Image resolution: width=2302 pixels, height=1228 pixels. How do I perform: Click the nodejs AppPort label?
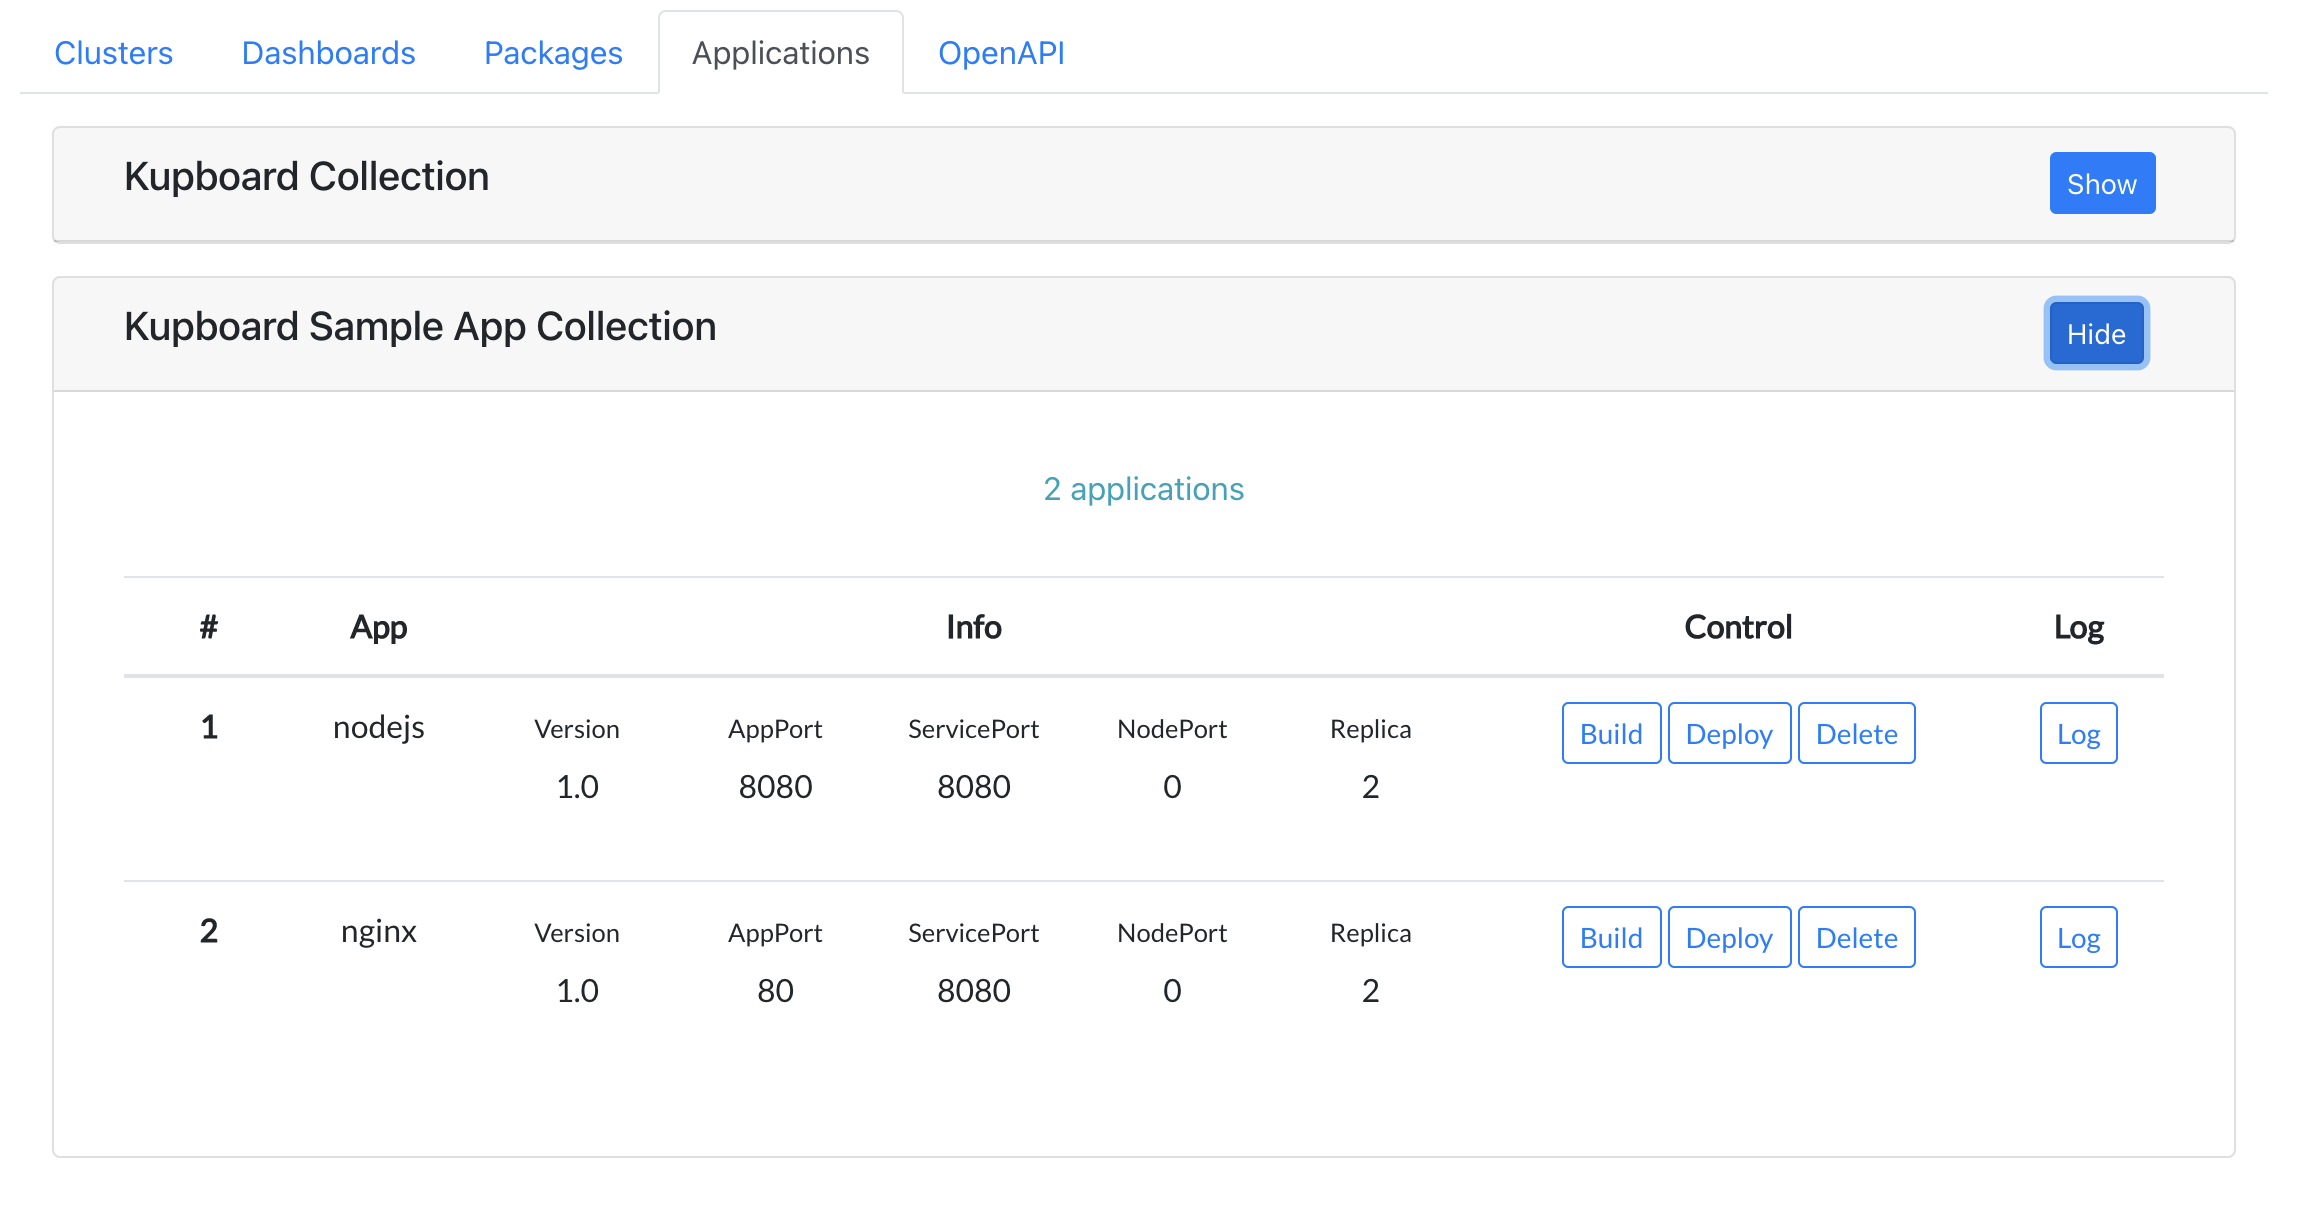click(x=775, y=729)
